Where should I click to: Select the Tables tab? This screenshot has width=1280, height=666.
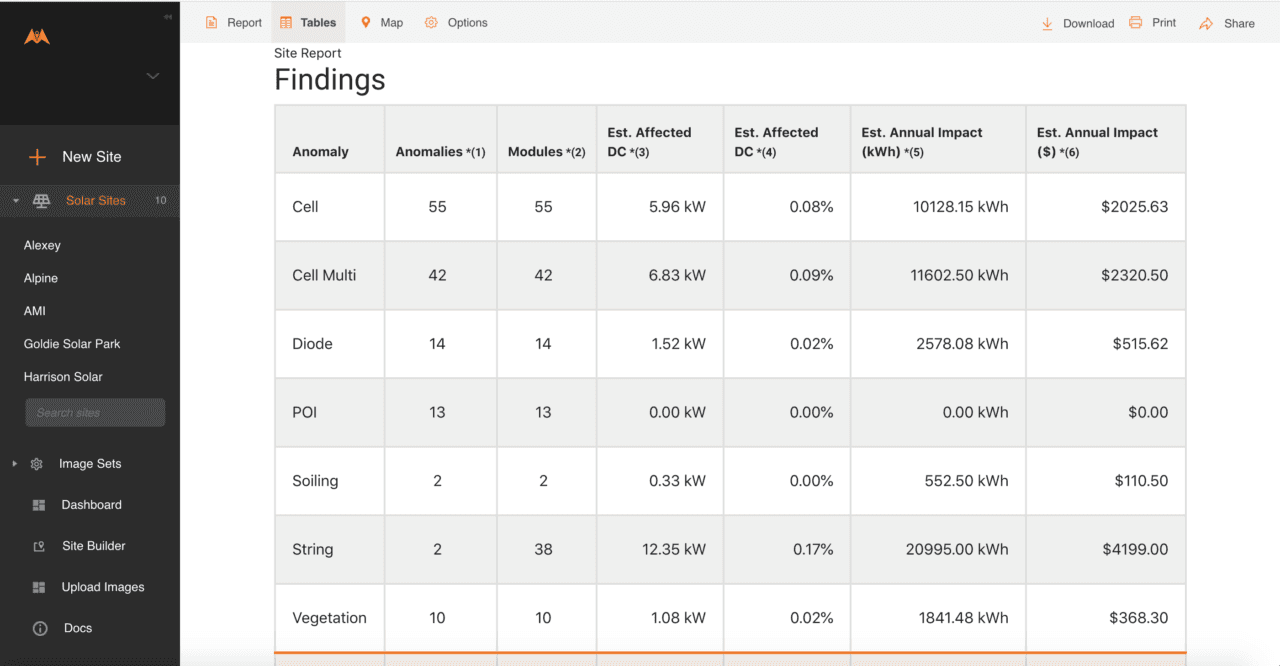point(307,22)
